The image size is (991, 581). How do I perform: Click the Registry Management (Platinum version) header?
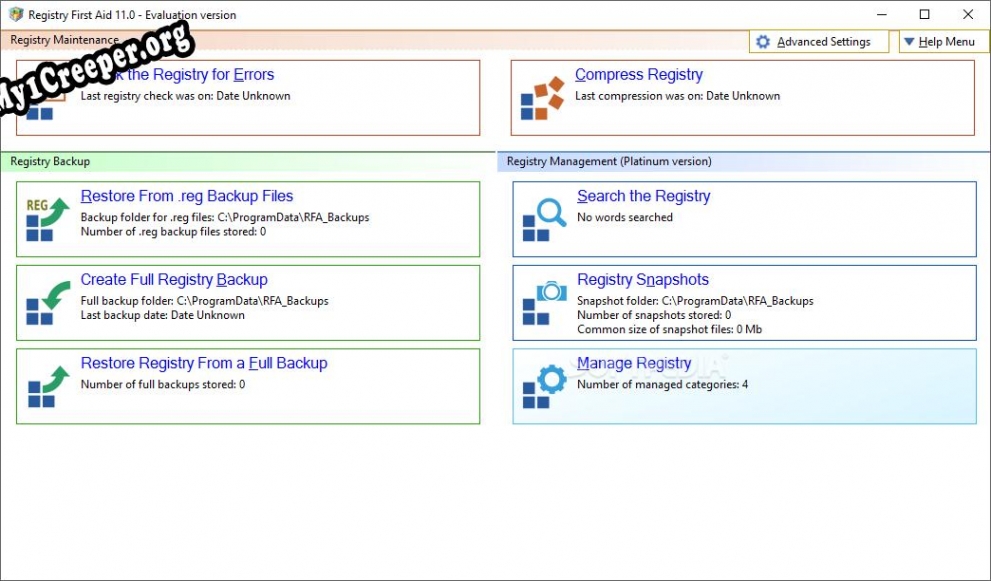(609, 161)
